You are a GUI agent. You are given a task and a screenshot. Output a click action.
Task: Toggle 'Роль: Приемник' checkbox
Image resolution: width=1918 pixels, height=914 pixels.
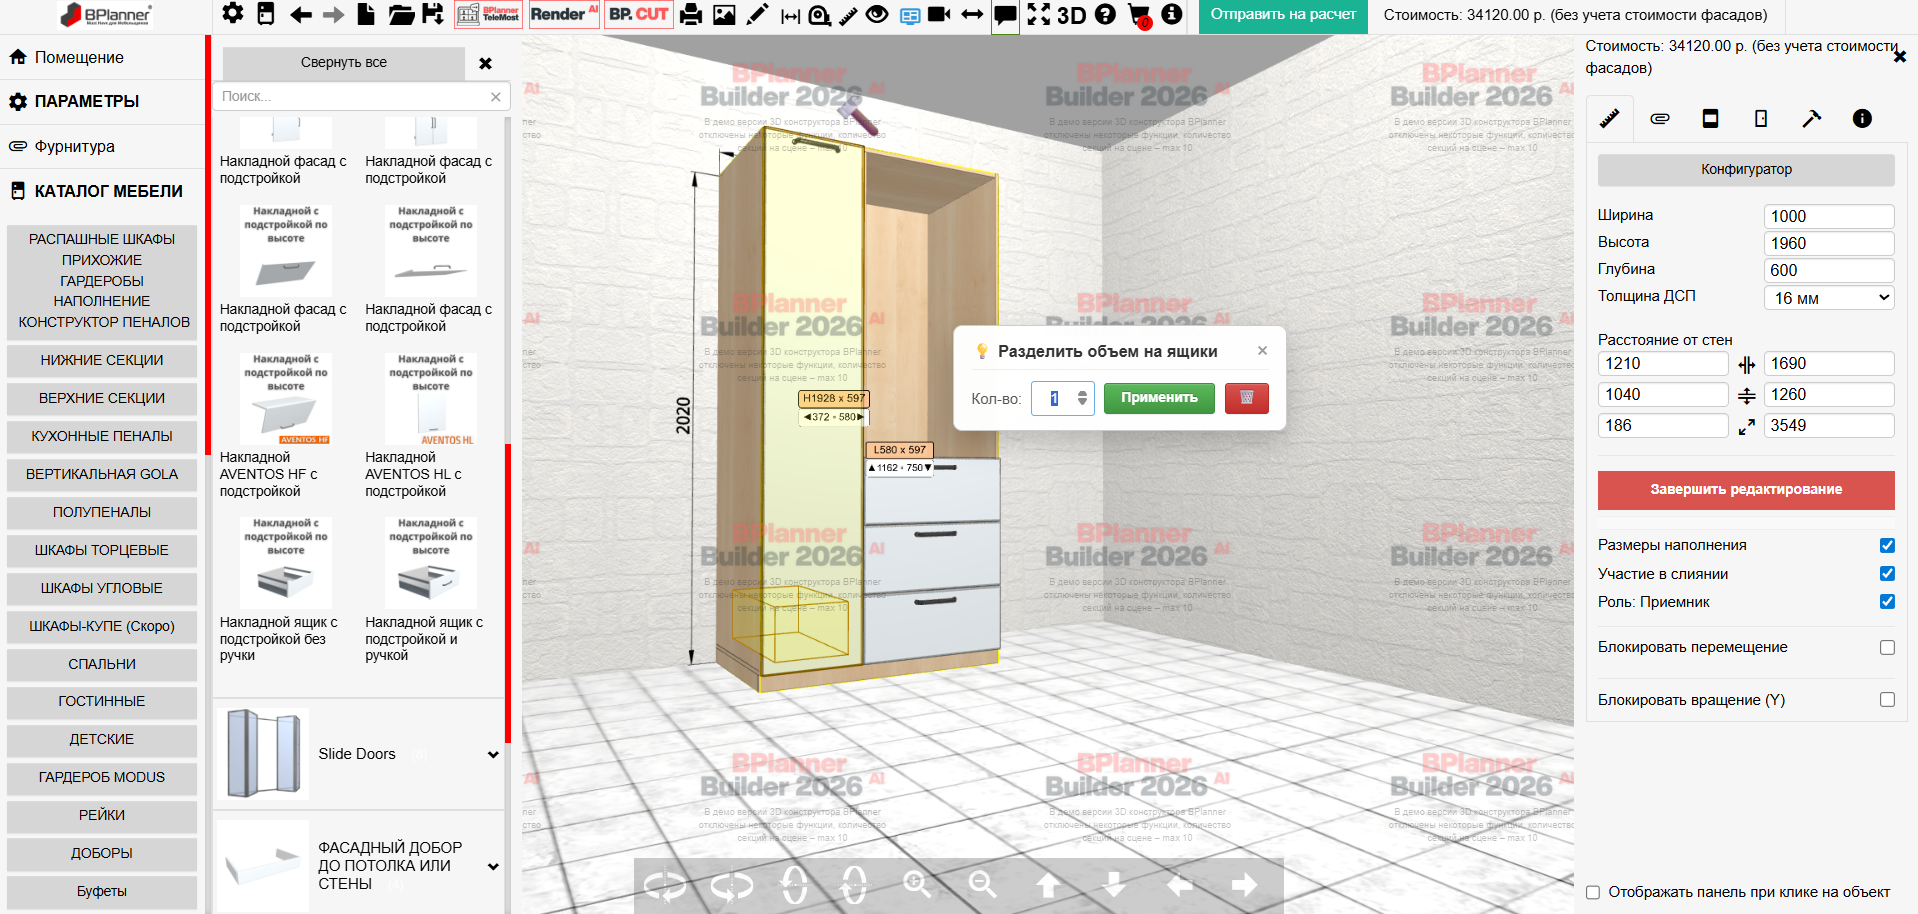[1887, 602]
